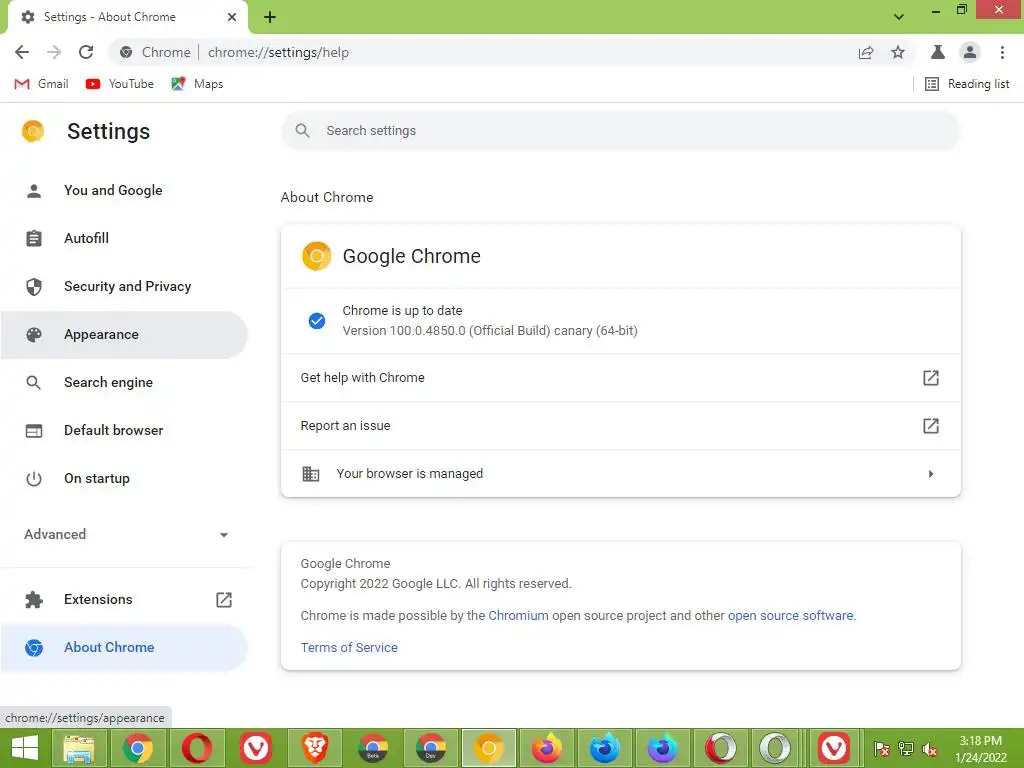Image resolution: width=1024 pixels, height=768 pixels.
Task: Click the action center flag tray icon
Action: point(882,749)
